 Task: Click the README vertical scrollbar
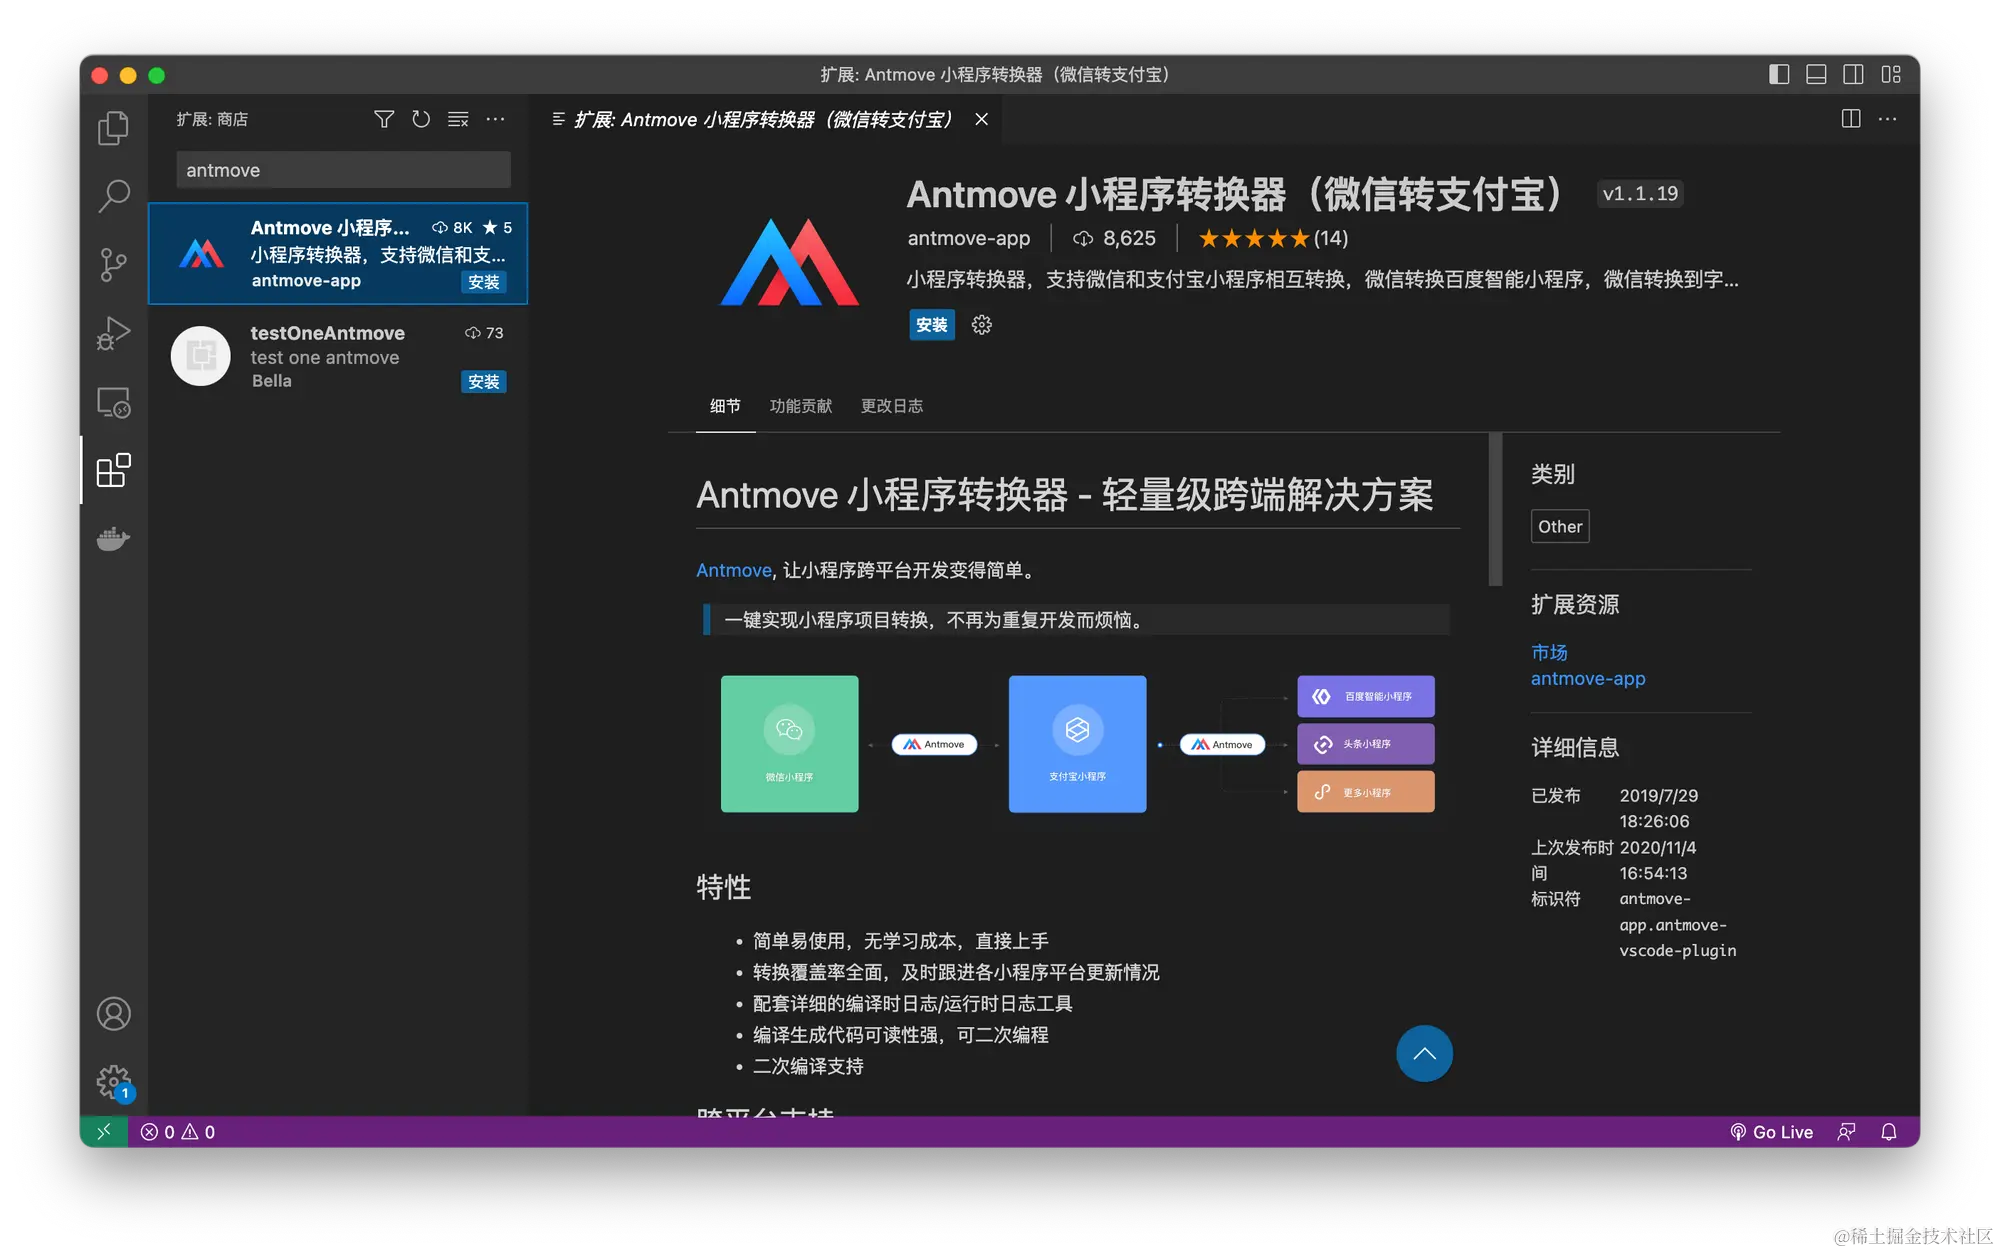pyautogui.click(x=1495, y=510)
